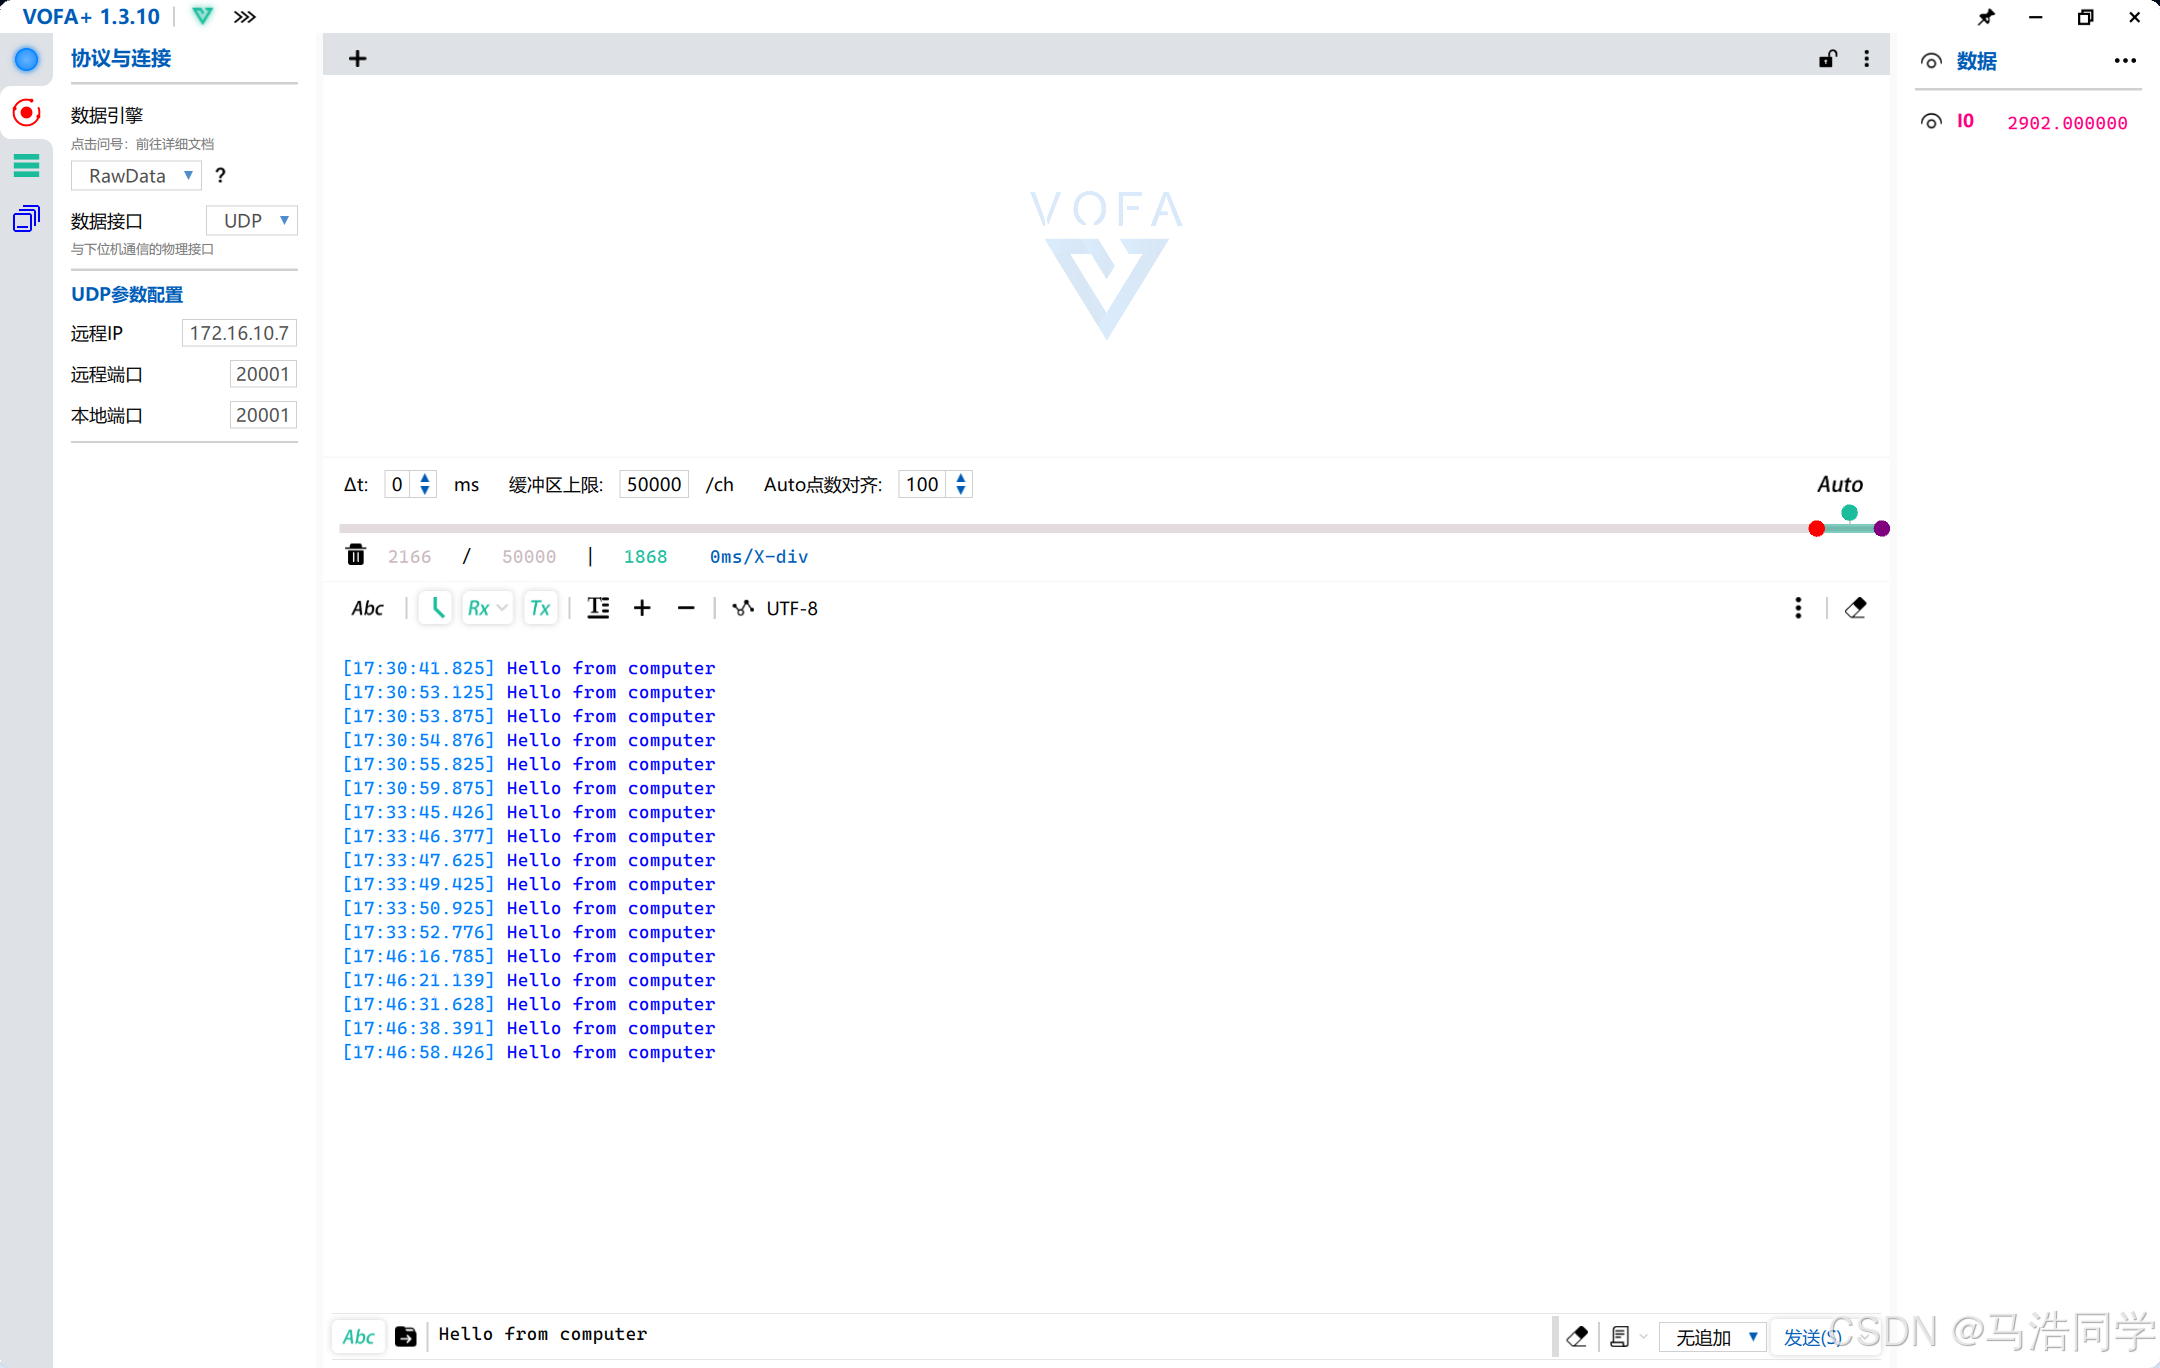Select the UTF-8 encoding label
The image size is (2160, 1368).
point(792,608)
